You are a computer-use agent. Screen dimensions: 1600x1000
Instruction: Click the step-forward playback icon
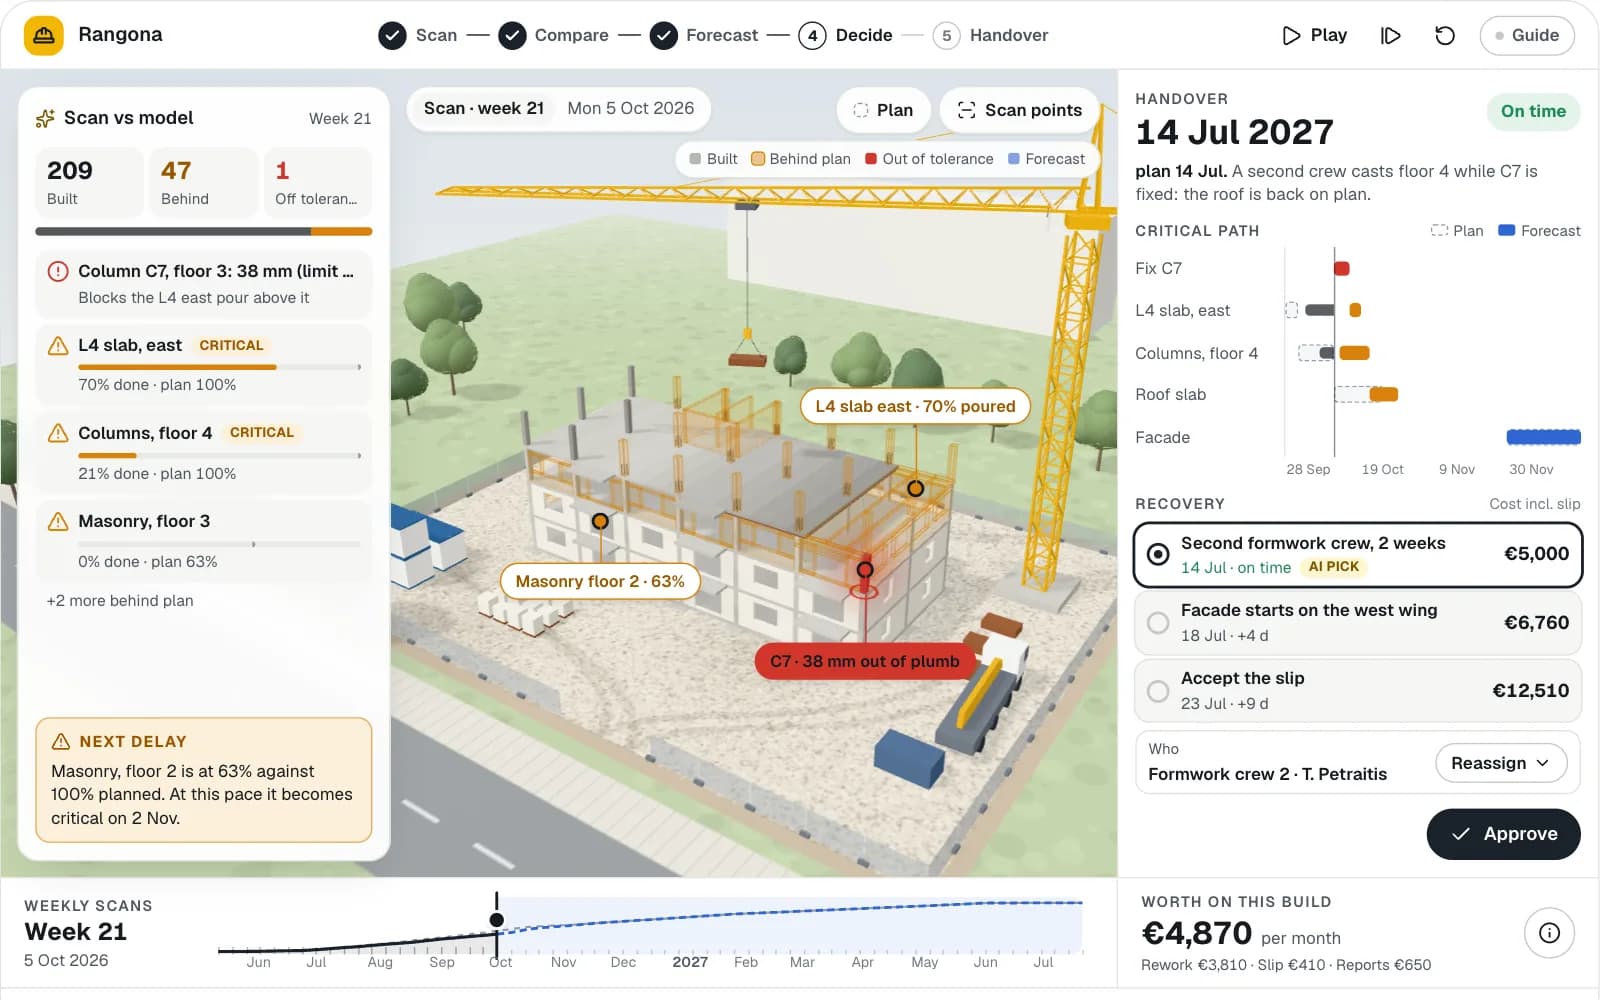(x=1390, y=35)
